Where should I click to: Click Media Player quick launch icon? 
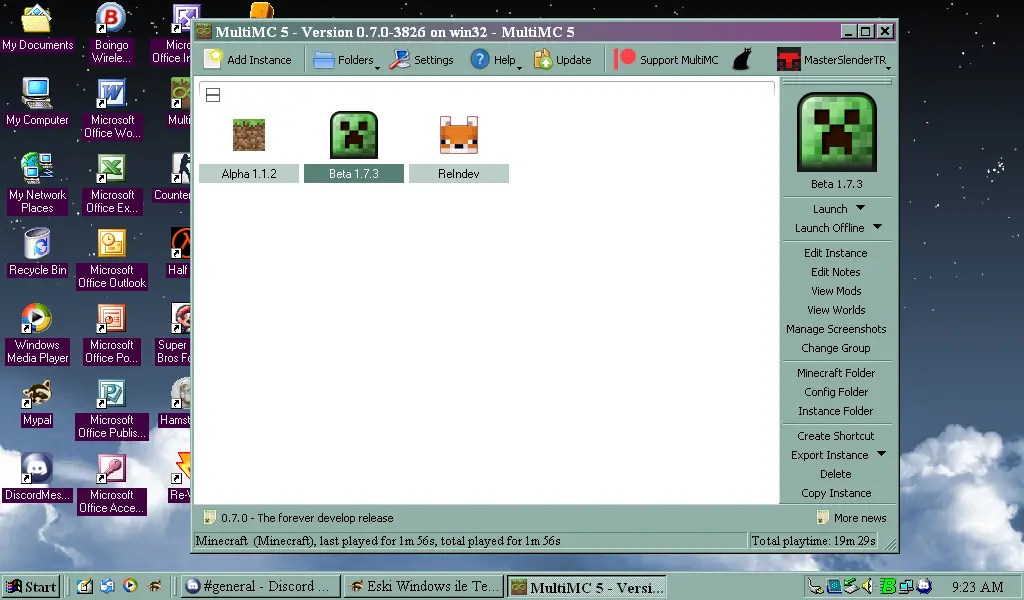(x=130, y=586)
